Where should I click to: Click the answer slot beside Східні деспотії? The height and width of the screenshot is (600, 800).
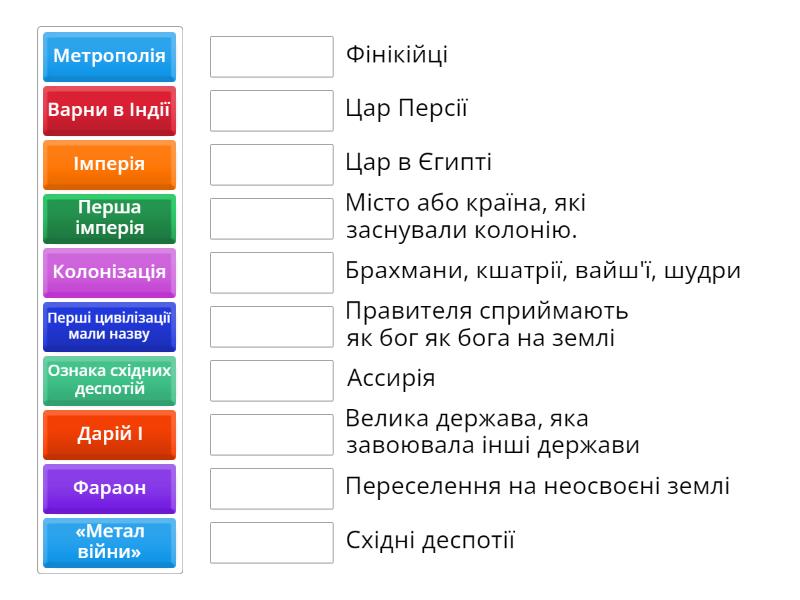272,543
